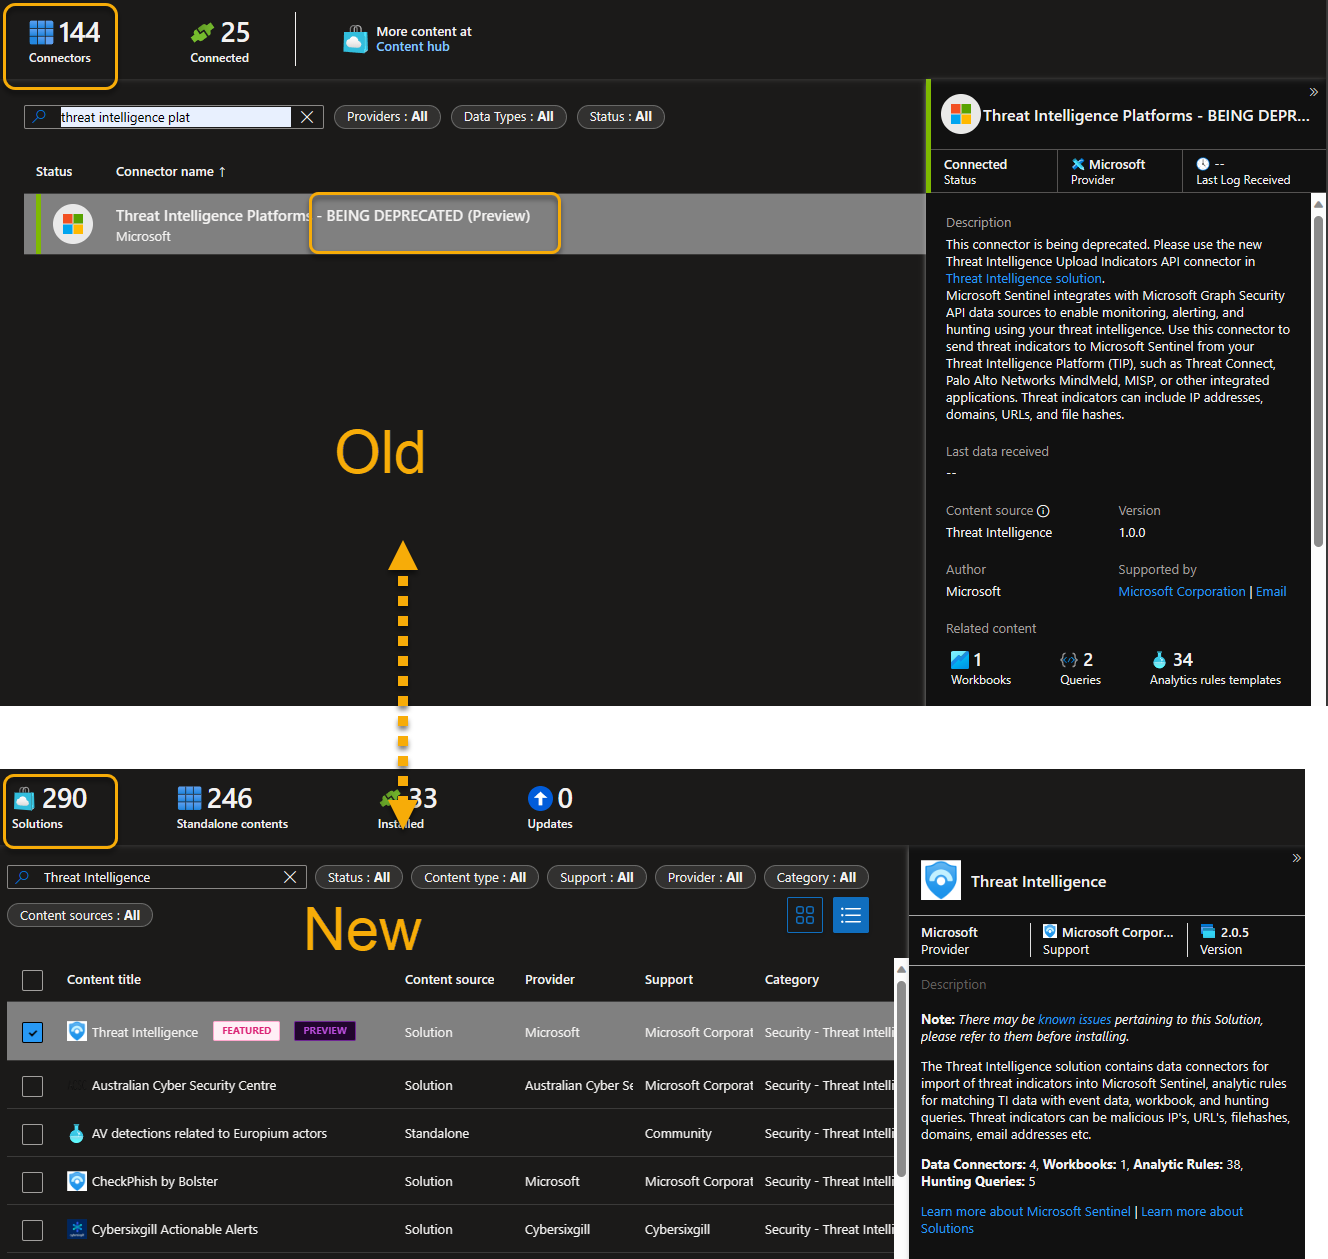Switch to list view
This screenshot has height=1259, width=1328.
click(851, 915)
